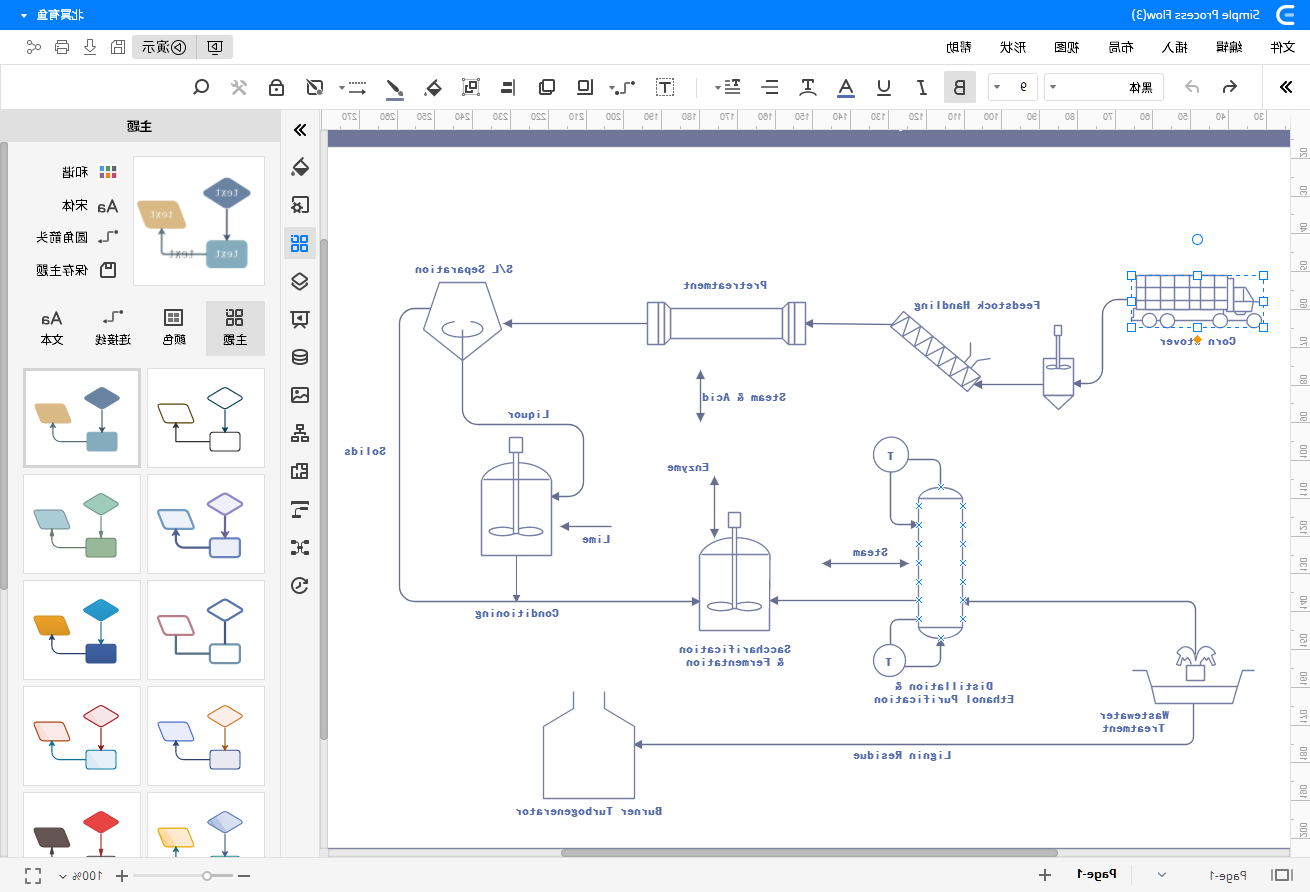The image size is (1310, 892).
Task: Click the 圆角箭头 connector option
Action: [x=76, y=238]
